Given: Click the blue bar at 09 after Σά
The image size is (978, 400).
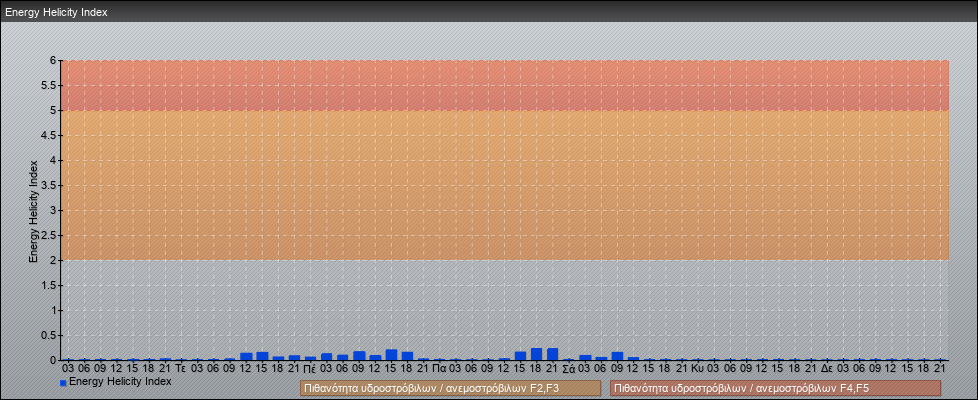Looking at the screenshot, I should [x=617, y=356].
